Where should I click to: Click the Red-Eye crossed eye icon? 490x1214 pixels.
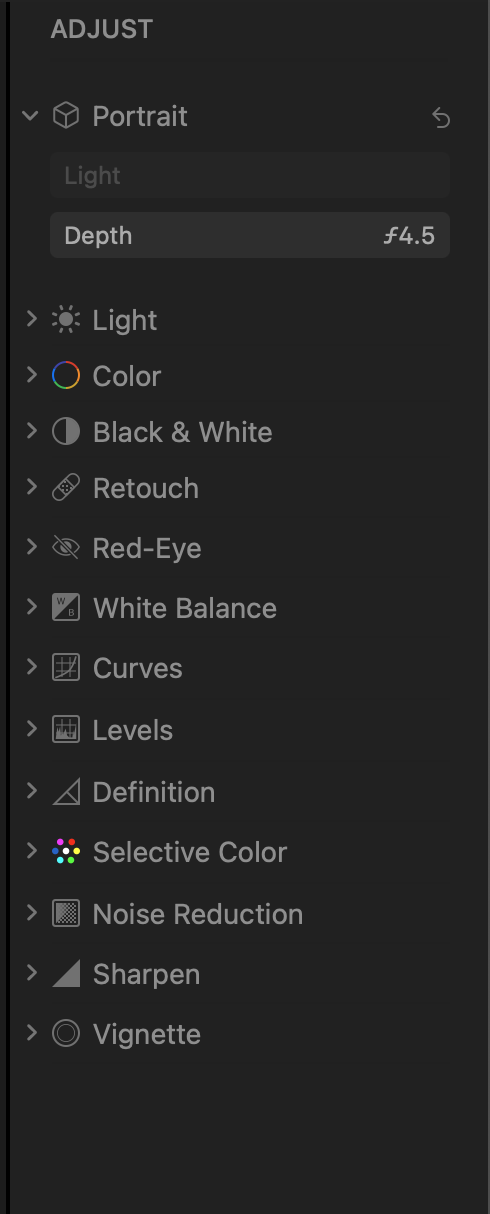click(66, 548)
